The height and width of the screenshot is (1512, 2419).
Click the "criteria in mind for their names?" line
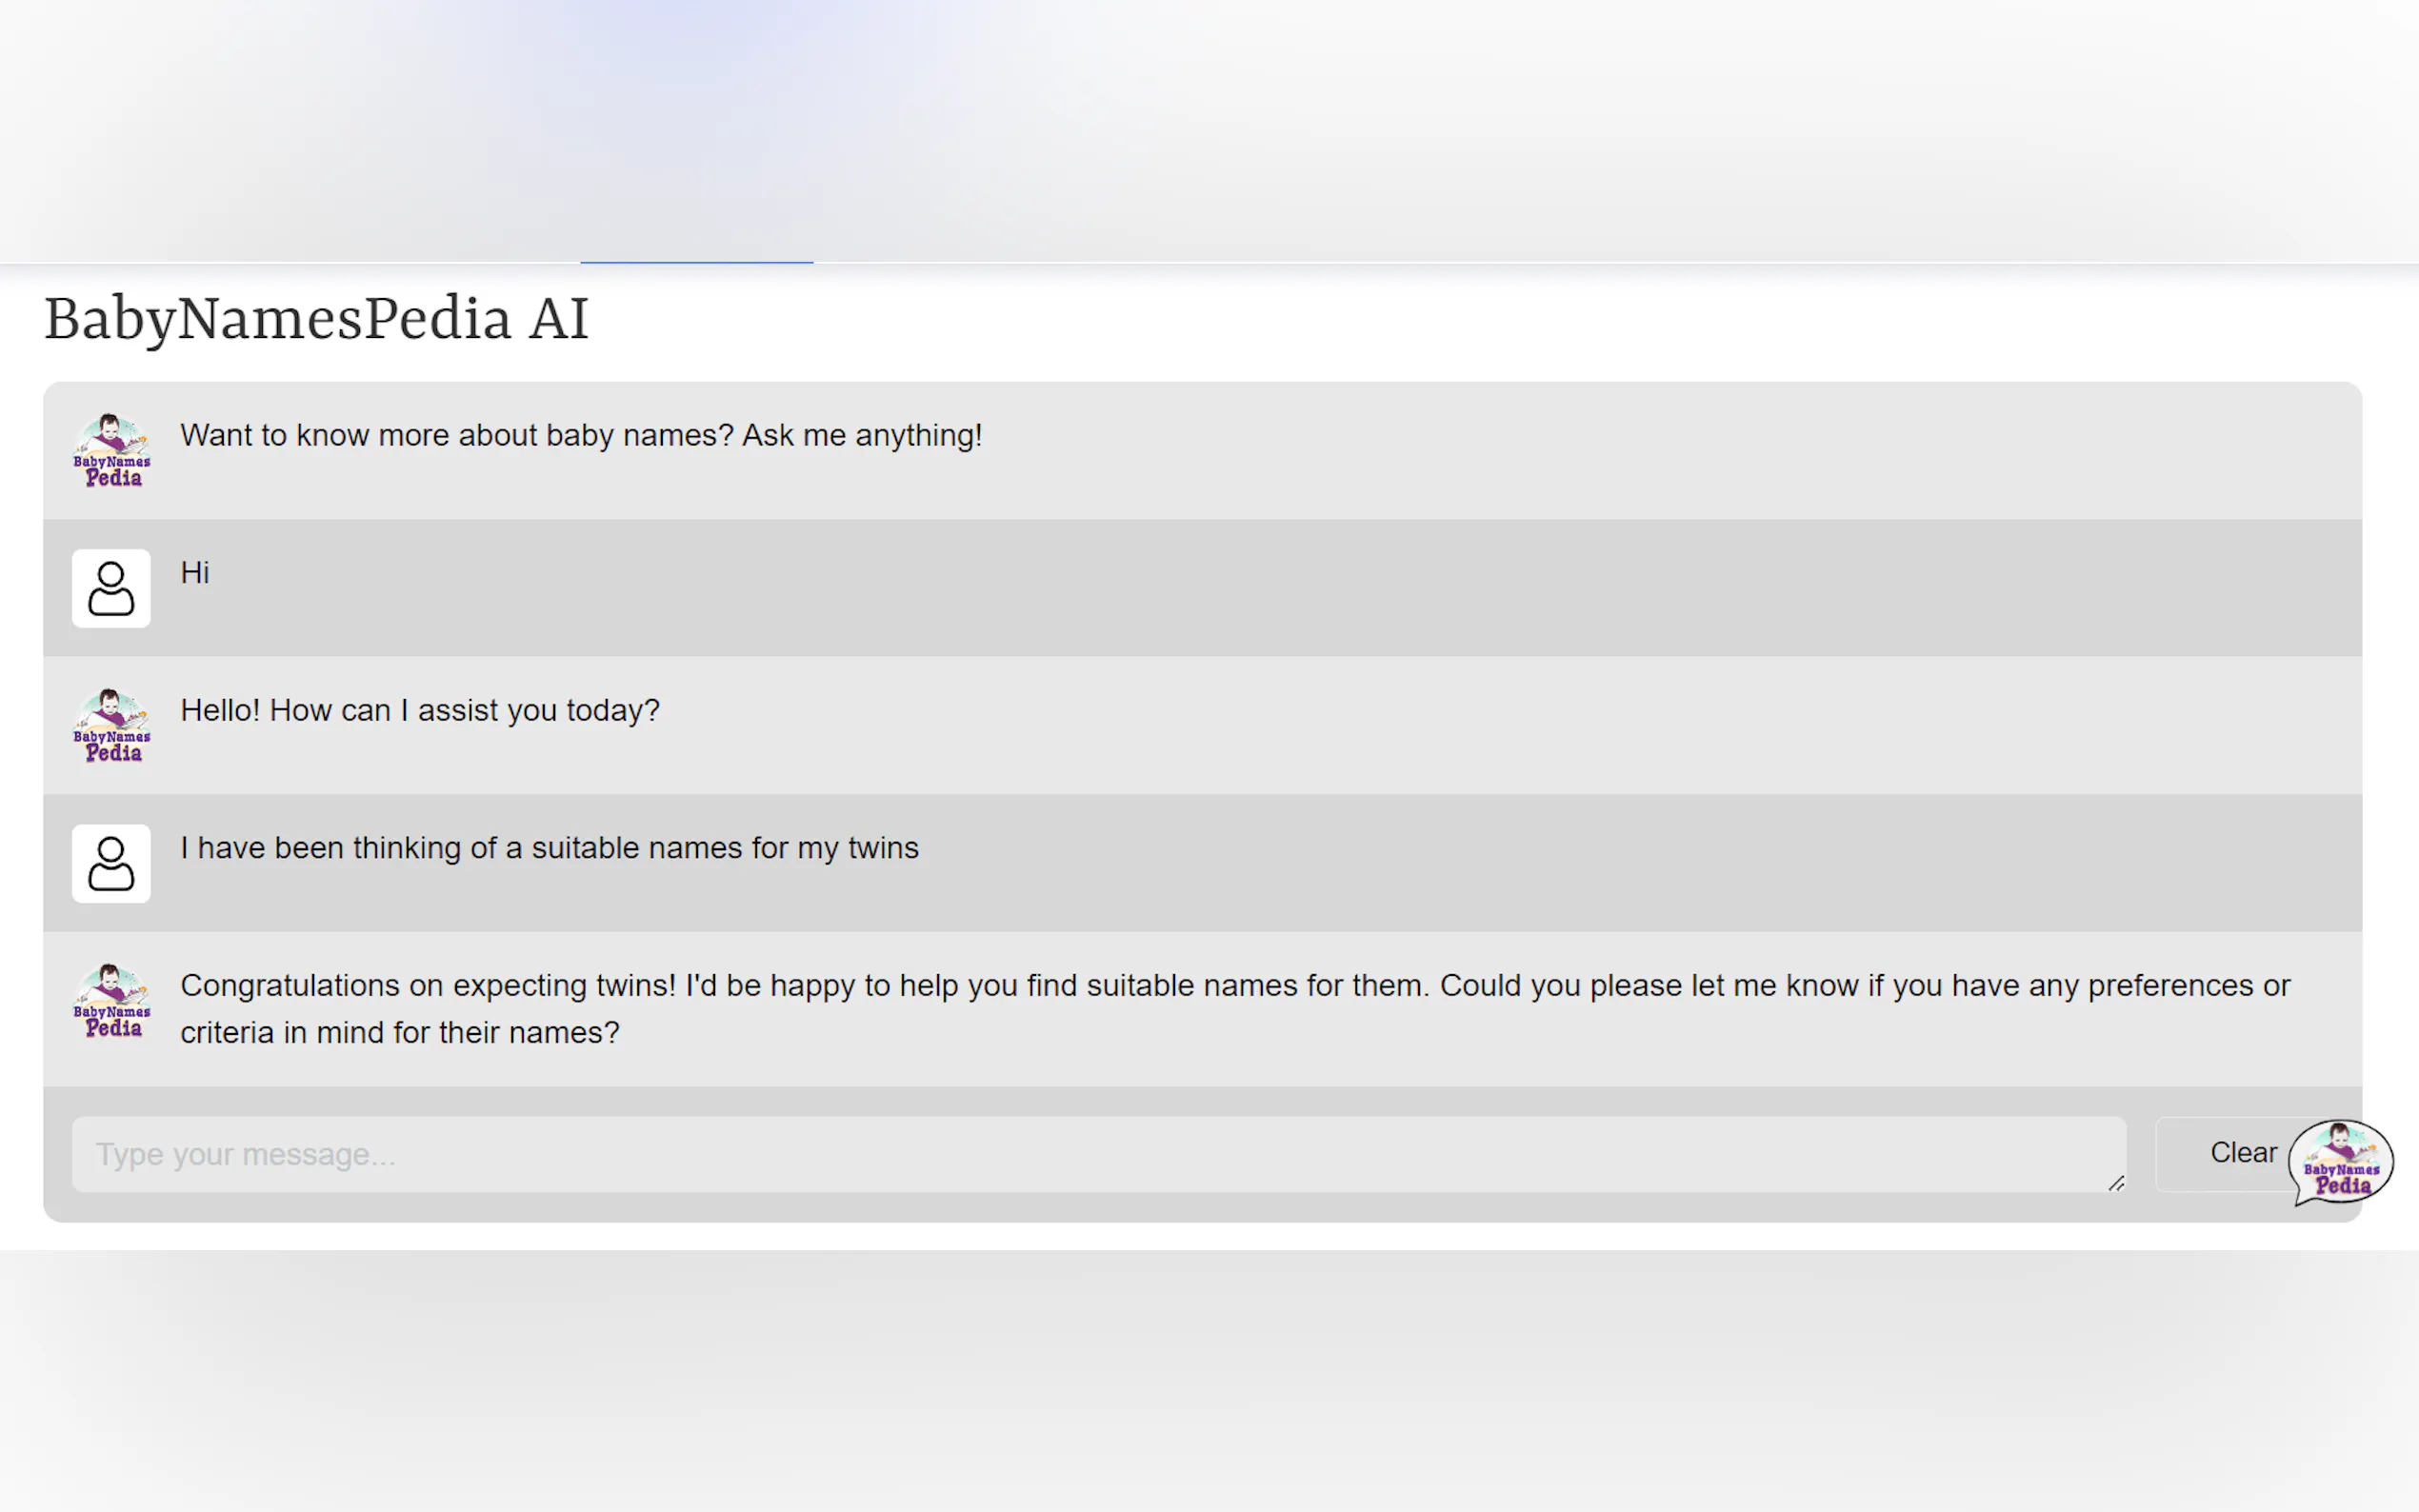[x=399, y=1033]
